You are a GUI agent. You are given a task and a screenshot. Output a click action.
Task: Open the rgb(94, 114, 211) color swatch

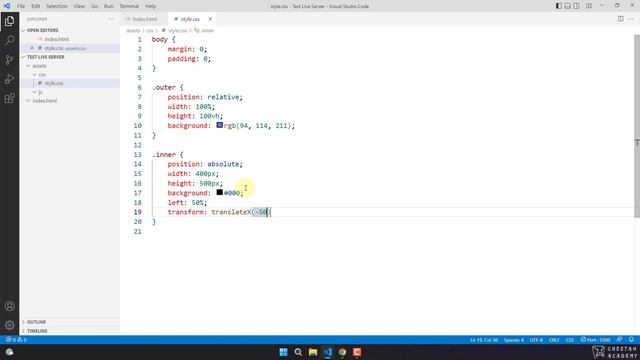220,125
